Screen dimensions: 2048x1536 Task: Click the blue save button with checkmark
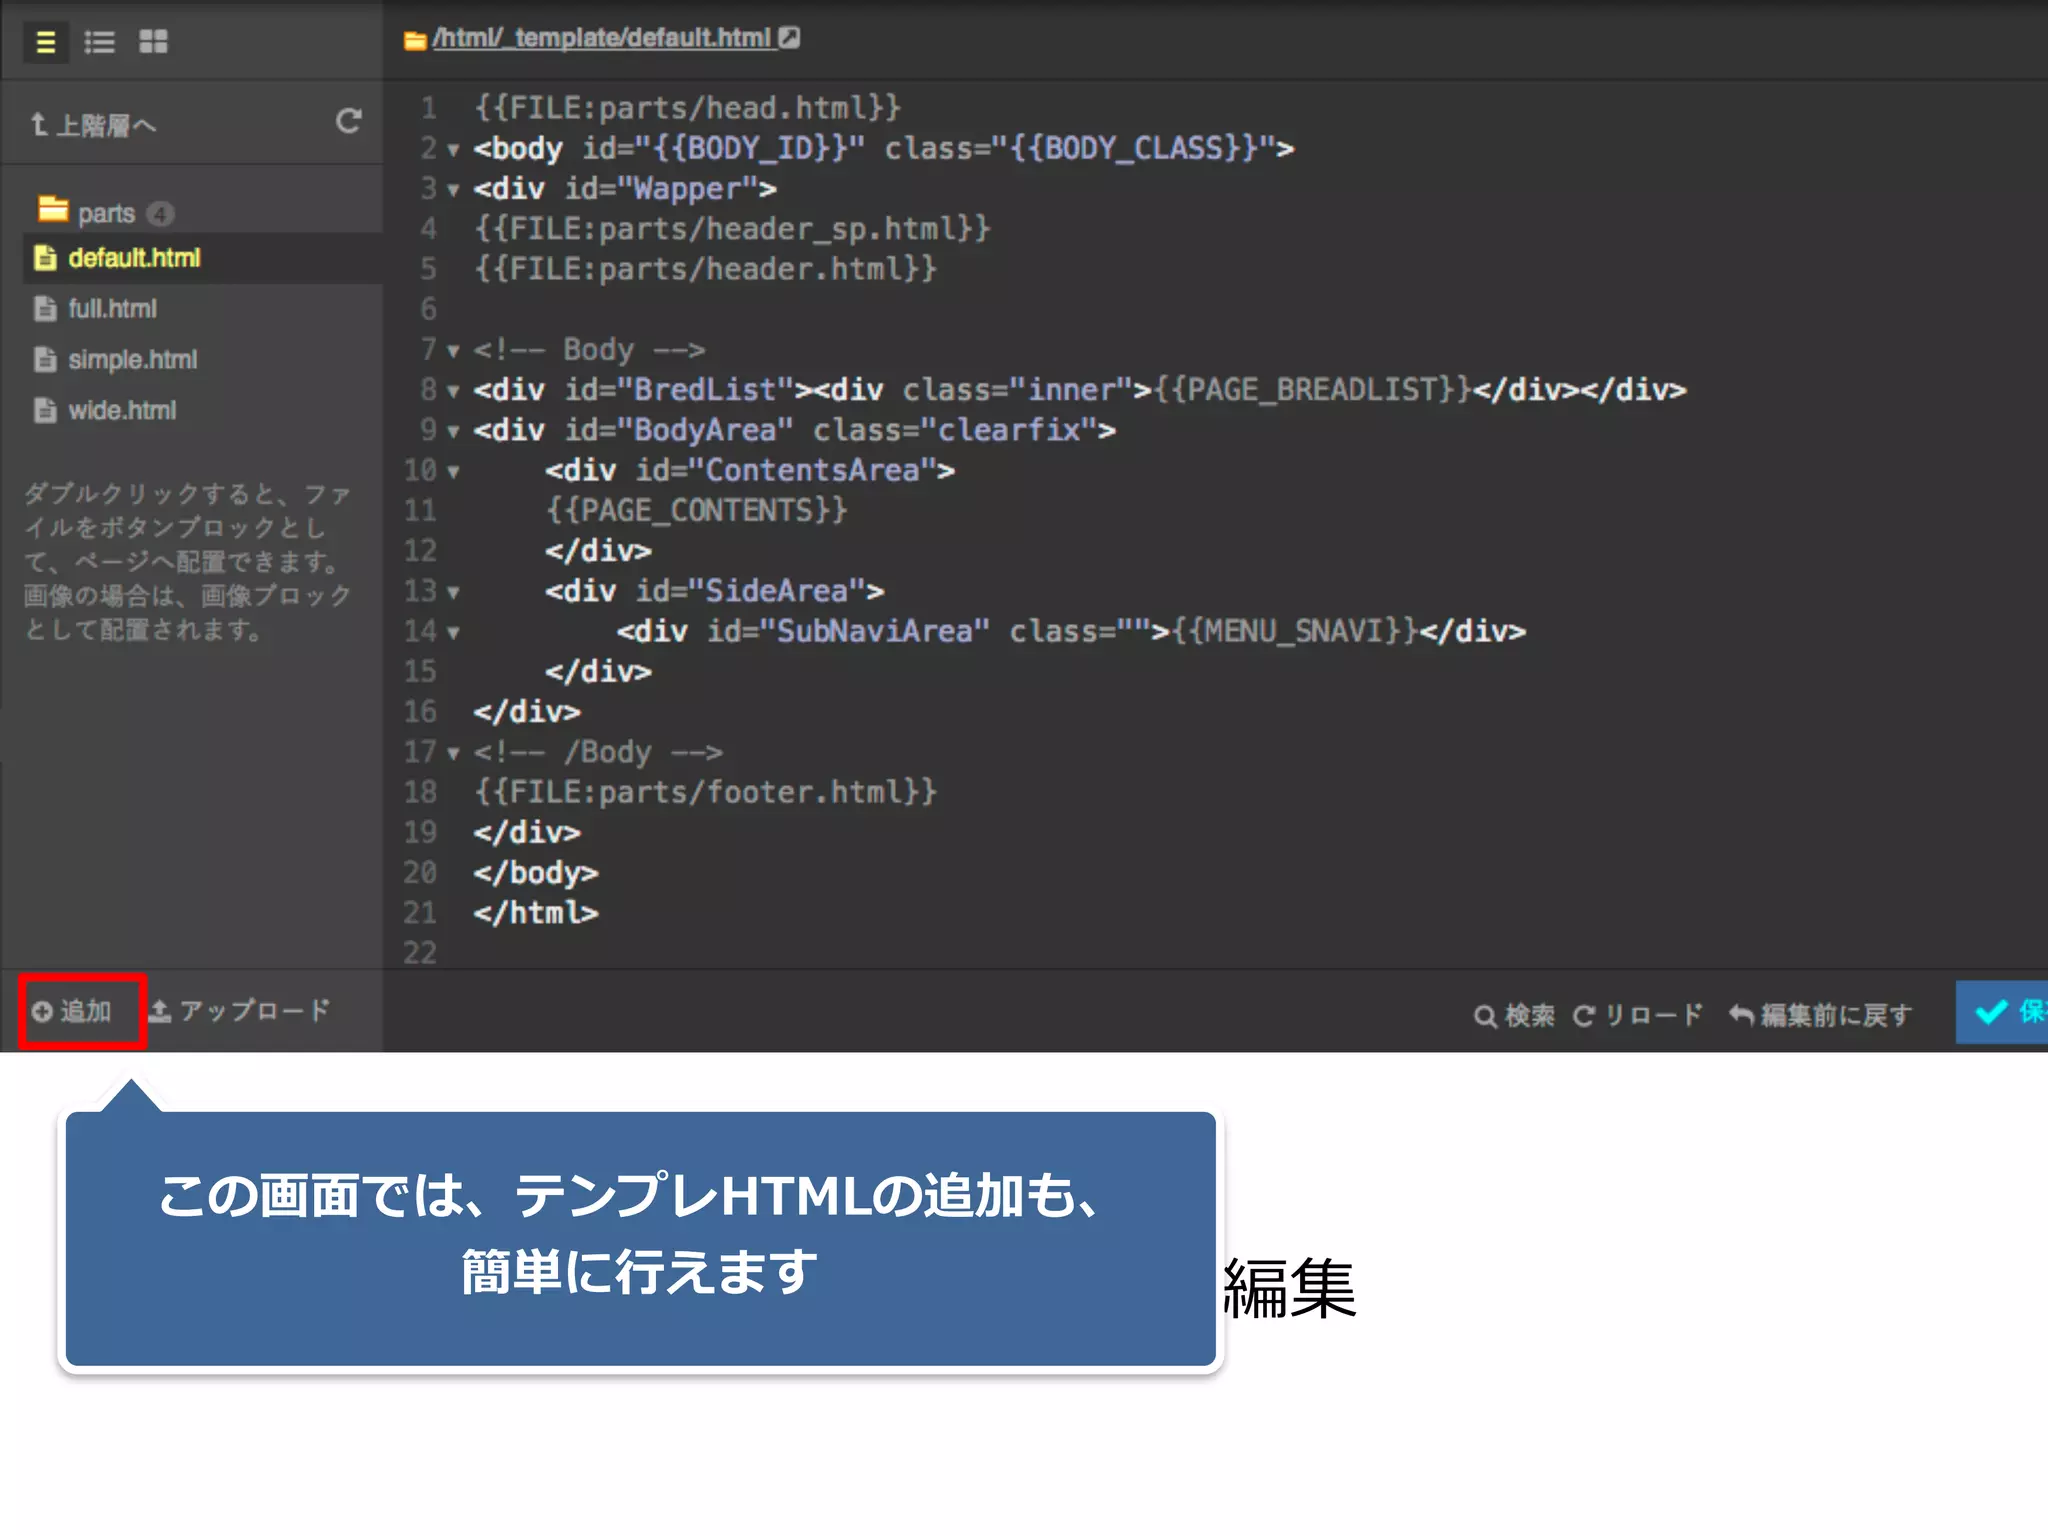click(x=2002, y=1012)
